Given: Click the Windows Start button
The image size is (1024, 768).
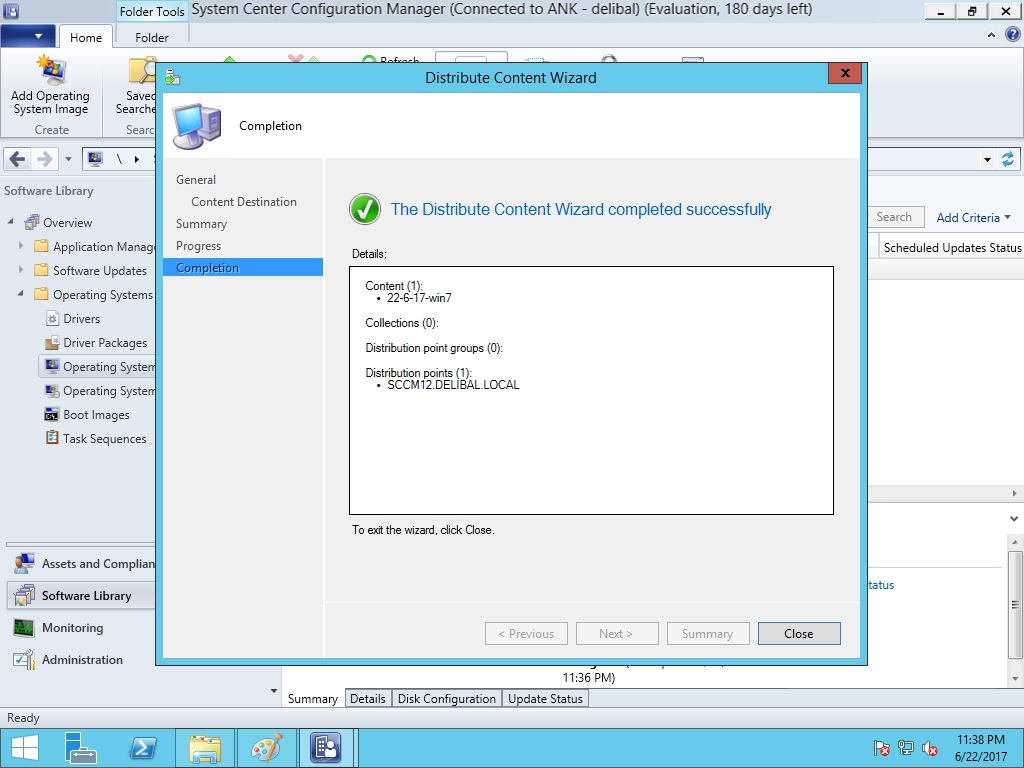Looking at the screenshot, I should 24,748.
